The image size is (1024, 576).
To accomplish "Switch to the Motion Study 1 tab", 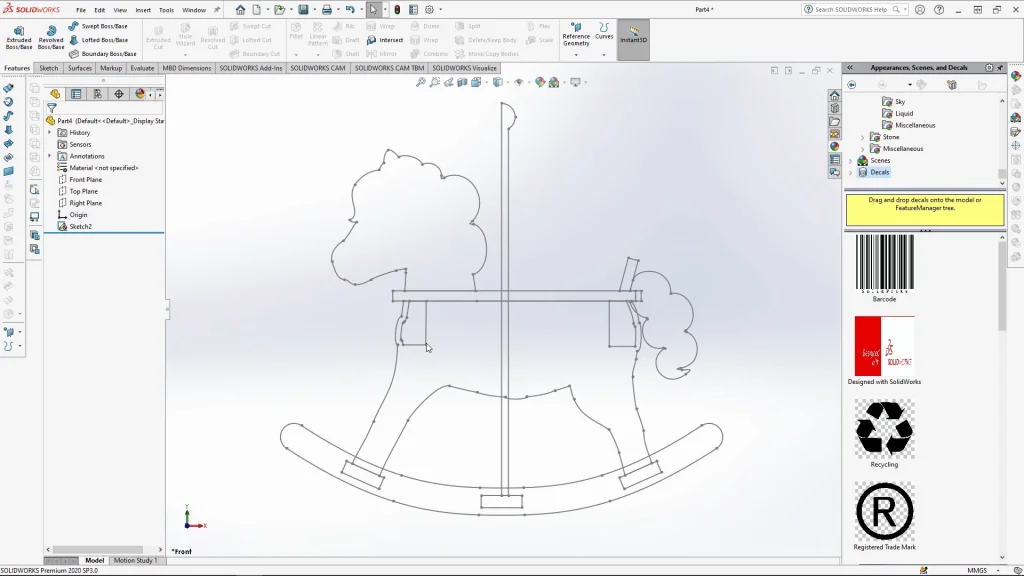I will [135, 560].
